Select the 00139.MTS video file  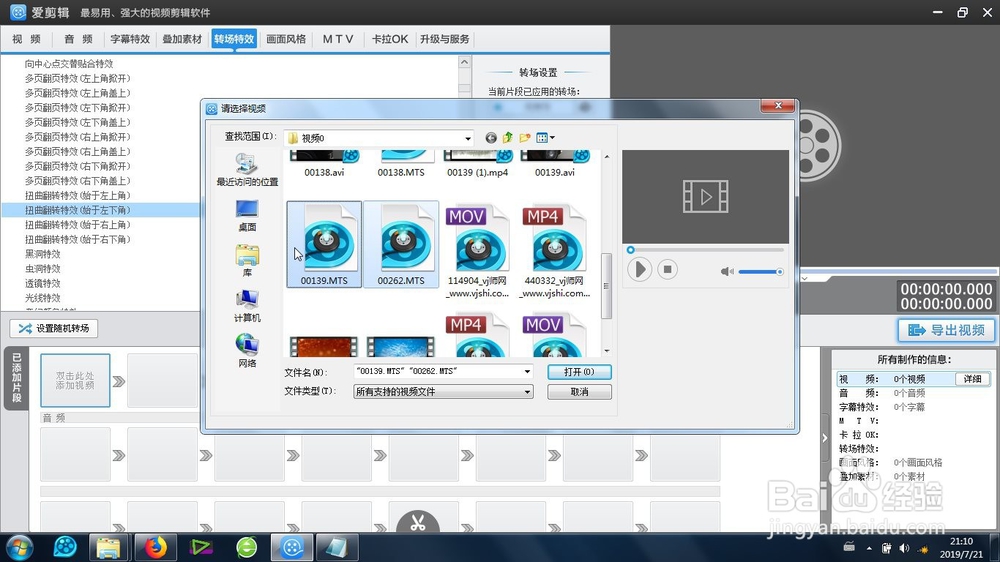pyautogui.click(x=324, y=244)
